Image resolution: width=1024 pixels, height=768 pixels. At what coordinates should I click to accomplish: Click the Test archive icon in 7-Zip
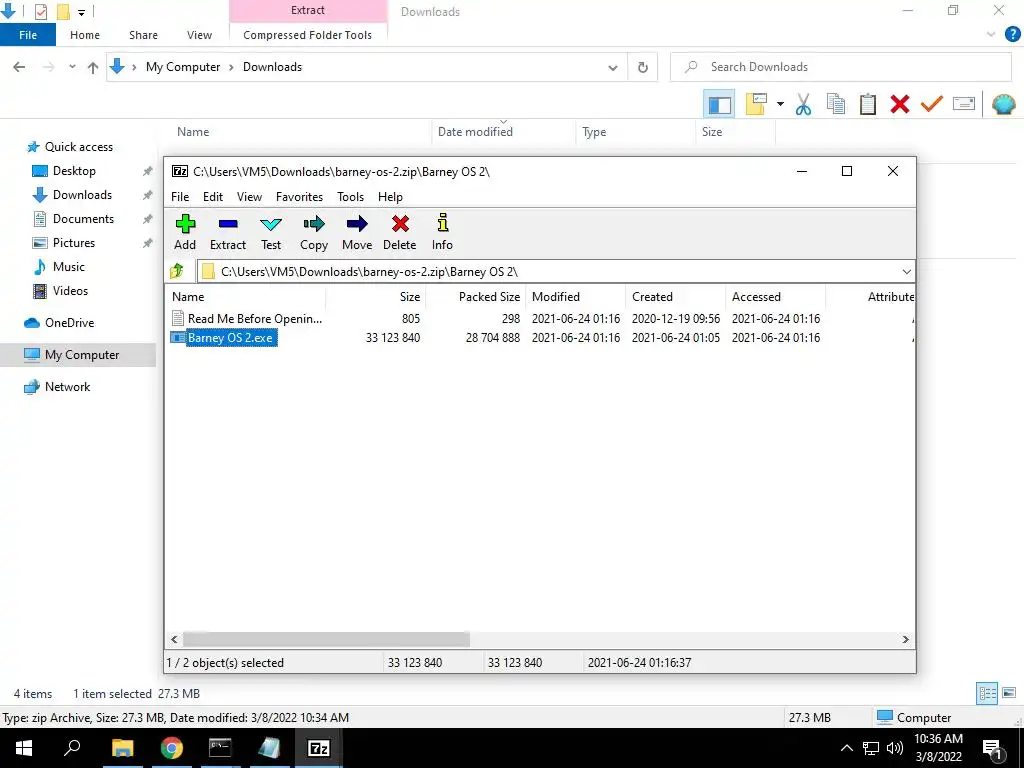click(271, 232)
